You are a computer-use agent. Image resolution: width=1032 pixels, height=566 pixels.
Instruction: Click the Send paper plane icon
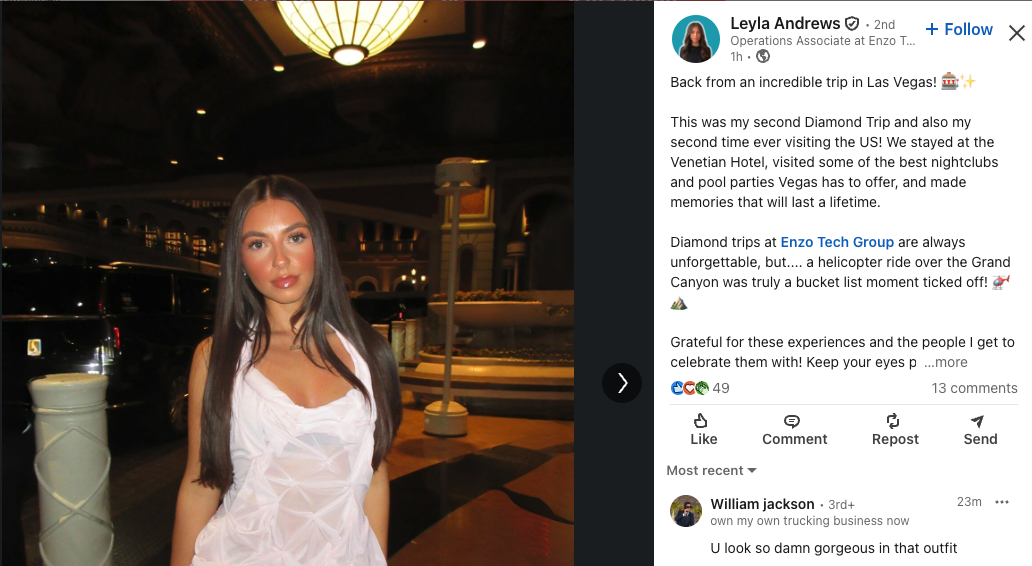[977, 421]
